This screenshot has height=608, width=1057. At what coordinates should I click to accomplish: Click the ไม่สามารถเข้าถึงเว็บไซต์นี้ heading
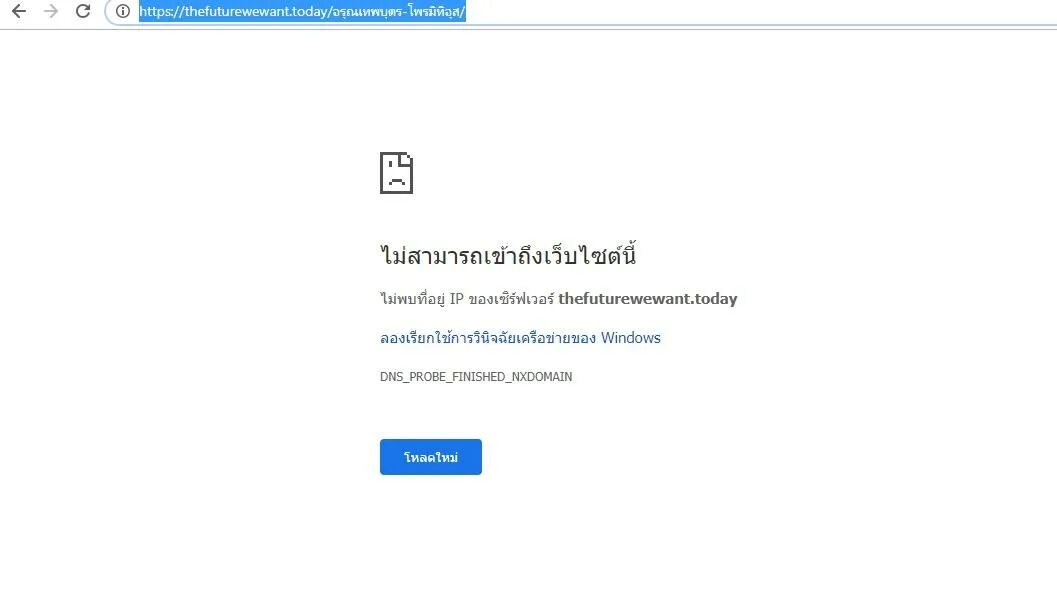(508, 255)
